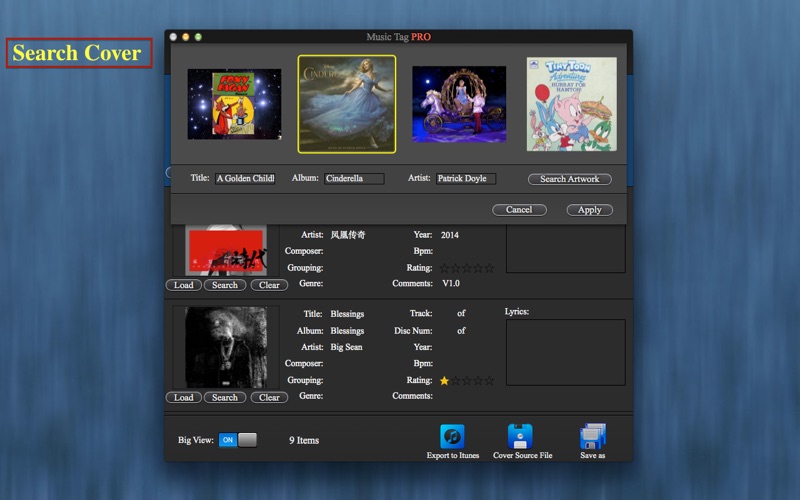Click the Album field containing Cinderella
Image resolution: width=800 pixels, height=500 pixels.
pyautogui.click(x=354, y=178)
